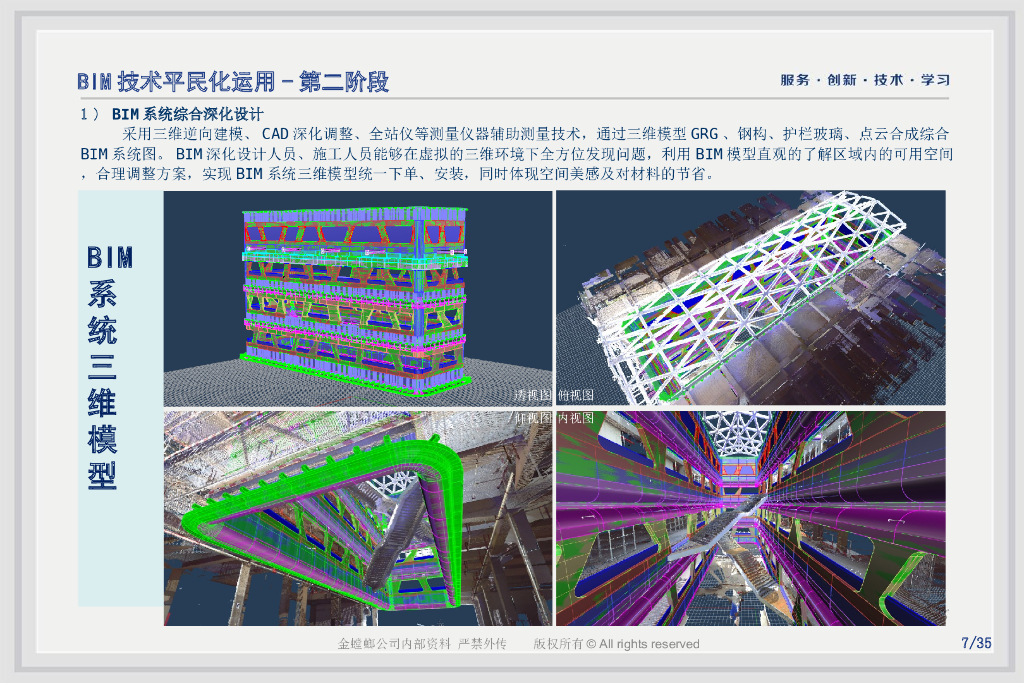Open the interior view purple atrium image
Viewport: 1024px width, 683px height.
tap(750, 518)
